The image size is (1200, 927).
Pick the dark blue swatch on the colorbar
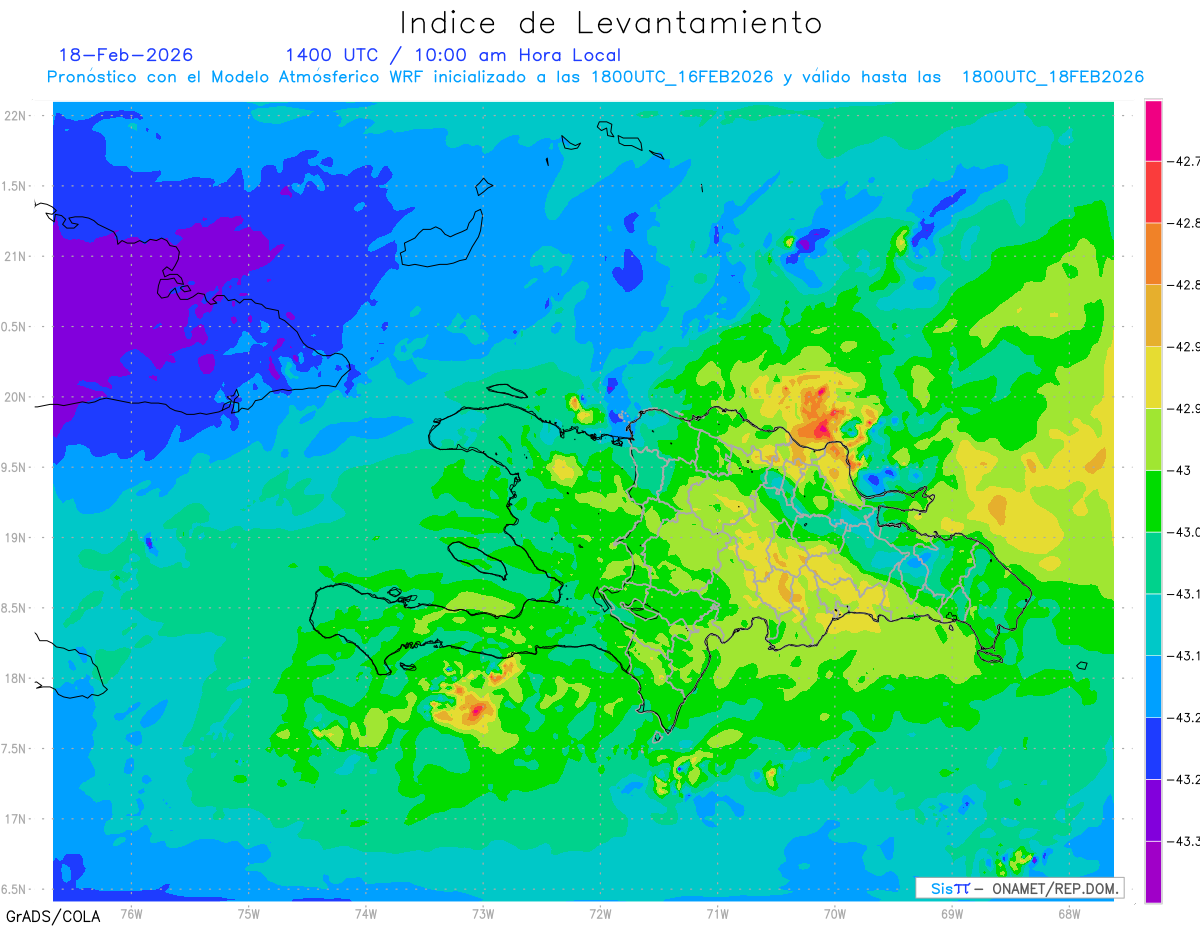tap(1153, 748)
